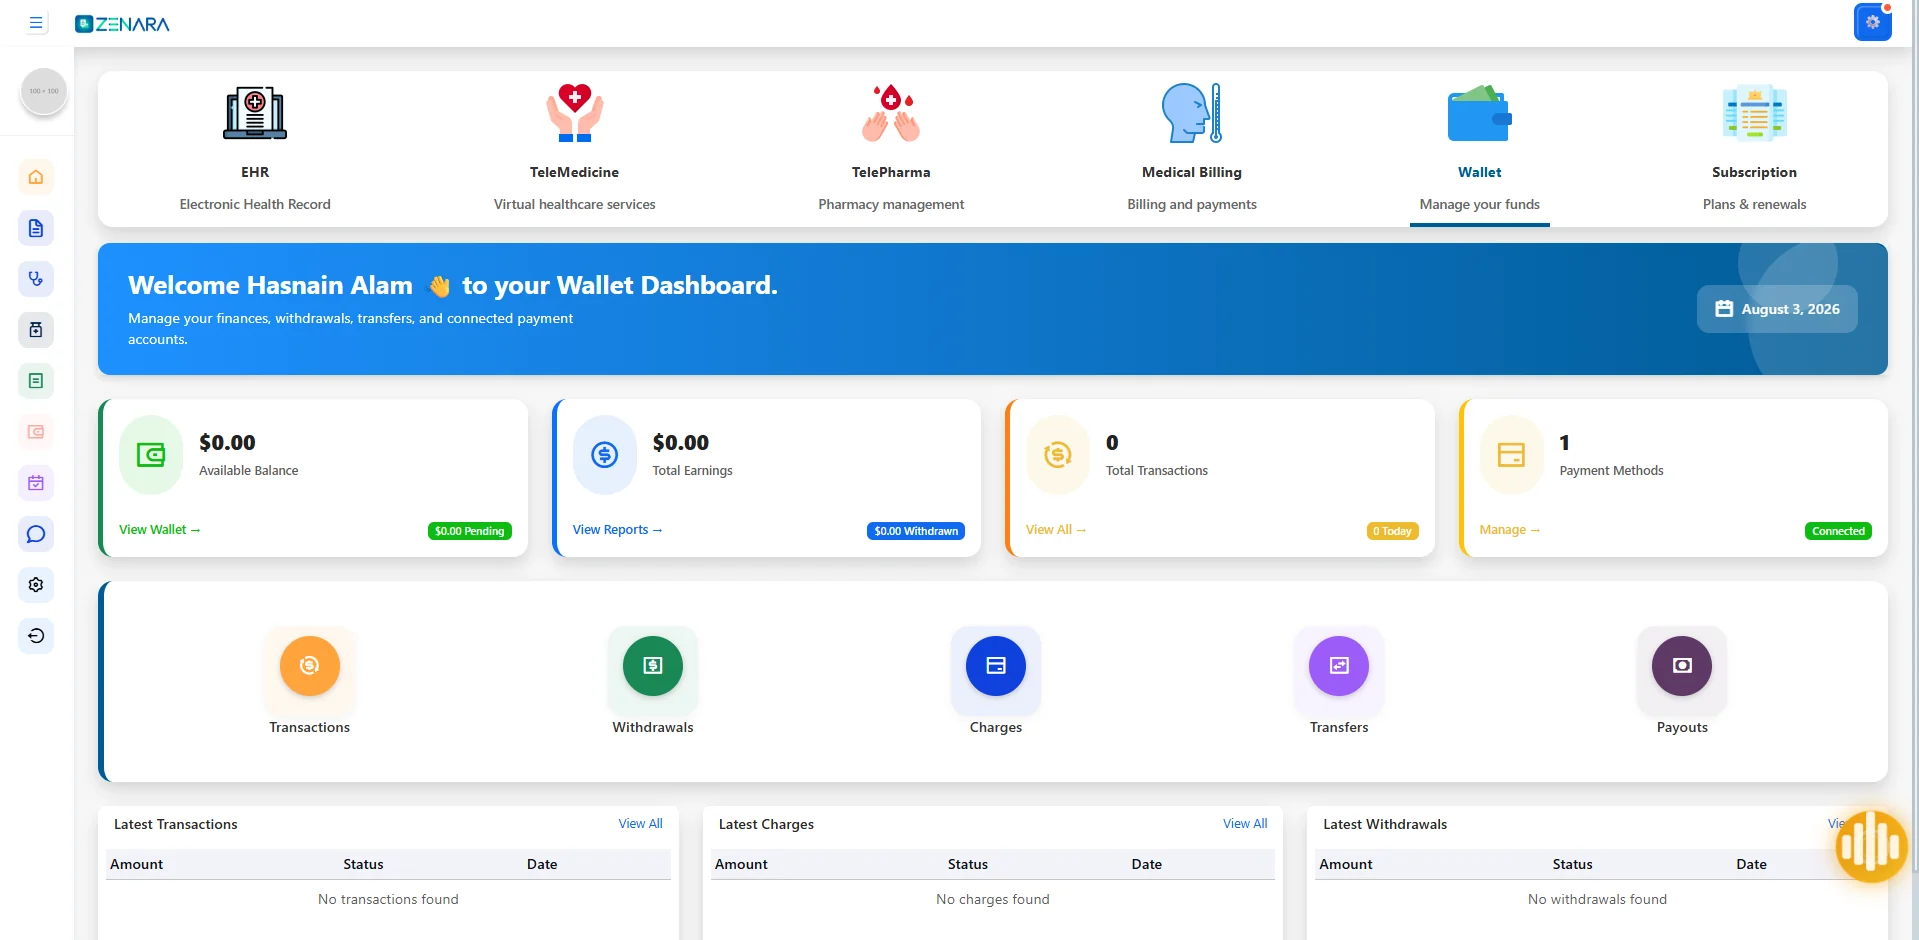Open the Payouts dark circle icon

[x=1682, y=666]
